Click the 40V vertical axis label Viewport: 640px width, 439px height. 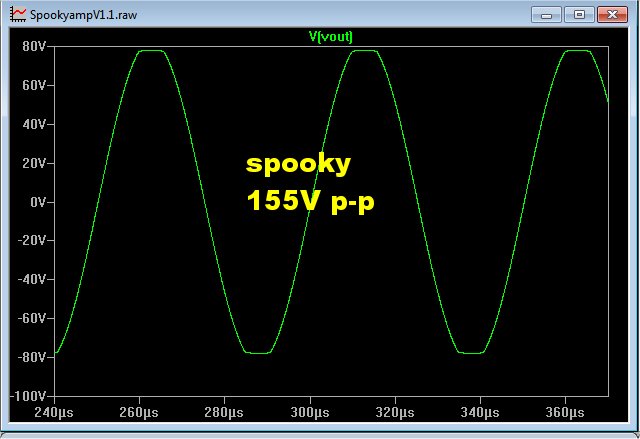(34, 124)
